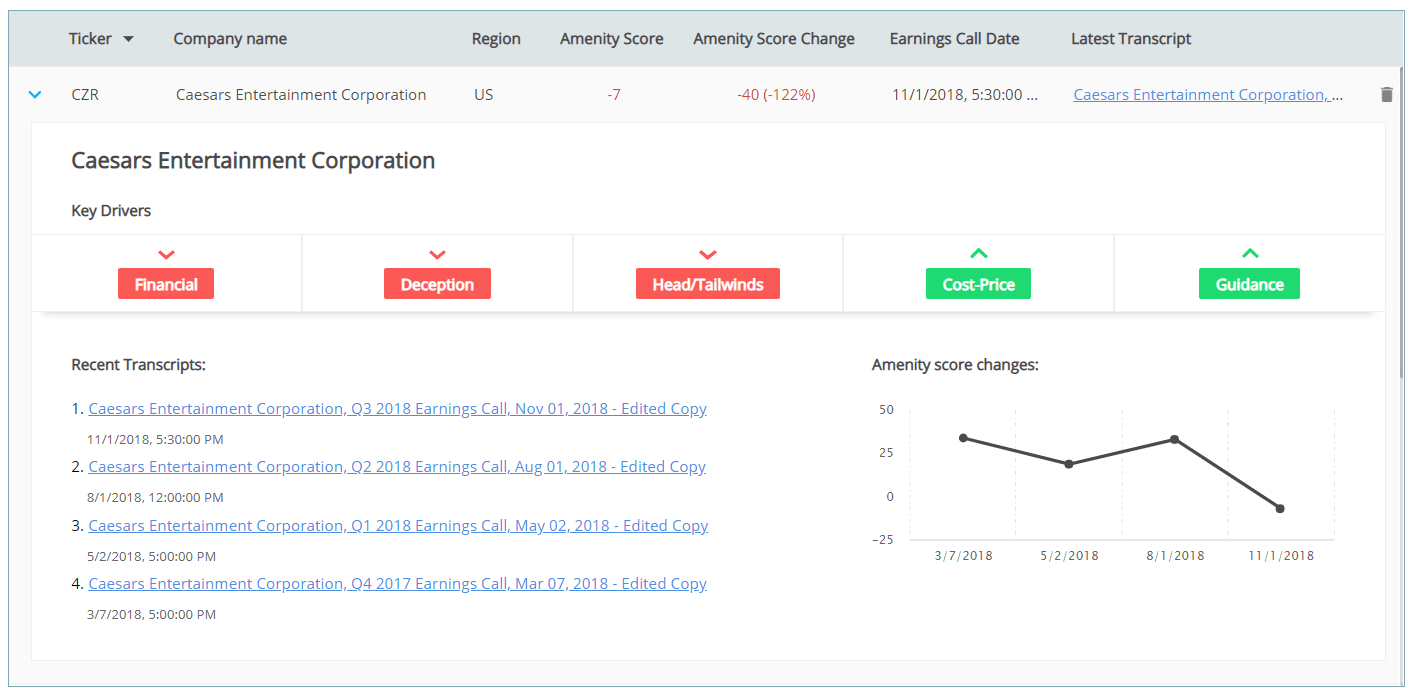The height and width of the screenshot is (688, 1416).
Task: Select the Deception key driver tag
Action: 437,284
